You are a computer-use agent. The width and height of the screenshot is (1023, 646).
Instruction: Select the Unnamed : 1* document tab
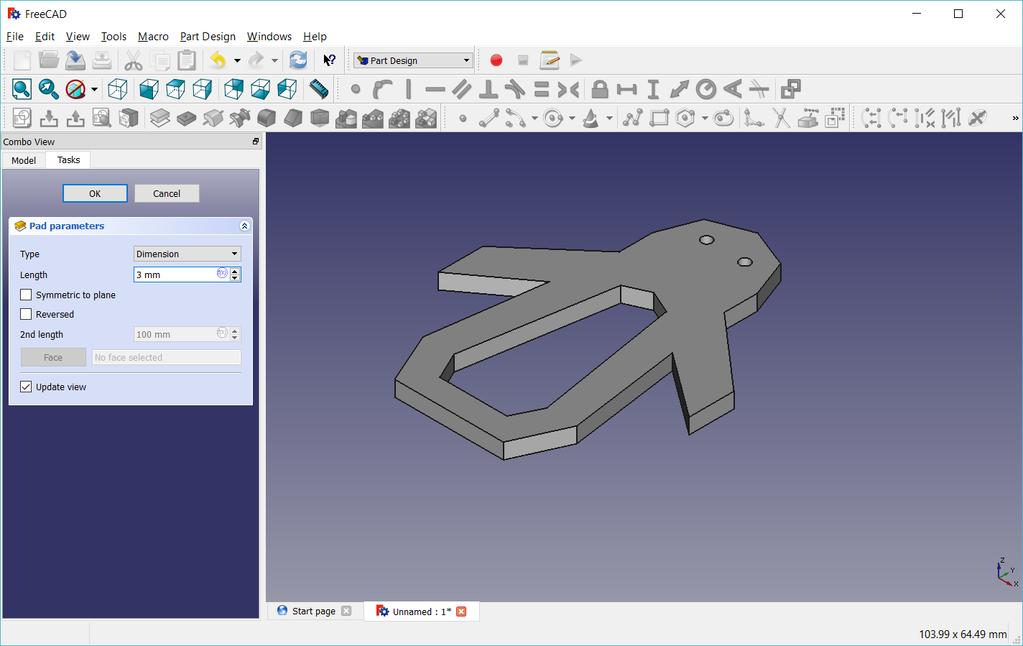point(421,611)
